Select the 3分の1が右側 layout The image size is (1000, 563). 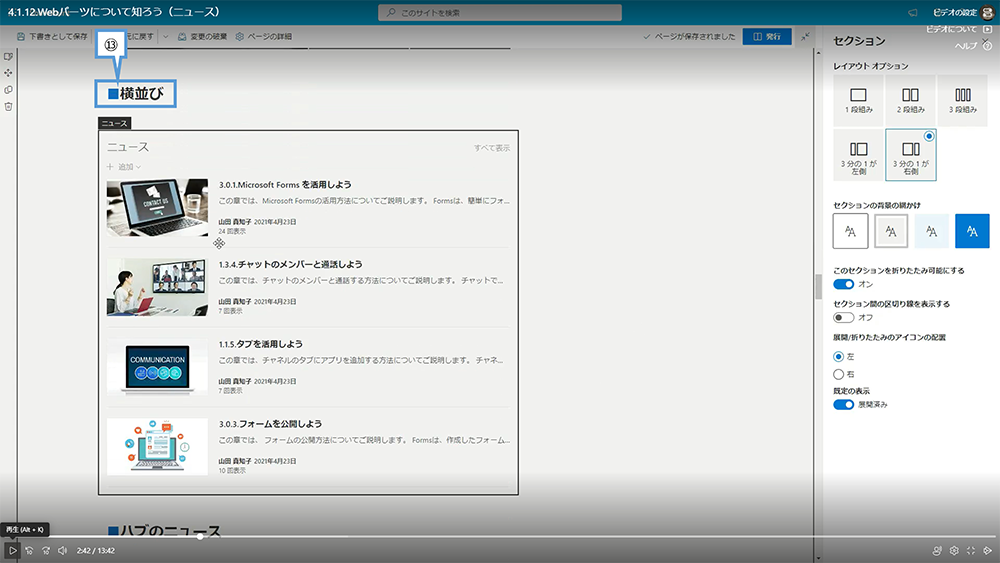[911, 155]
